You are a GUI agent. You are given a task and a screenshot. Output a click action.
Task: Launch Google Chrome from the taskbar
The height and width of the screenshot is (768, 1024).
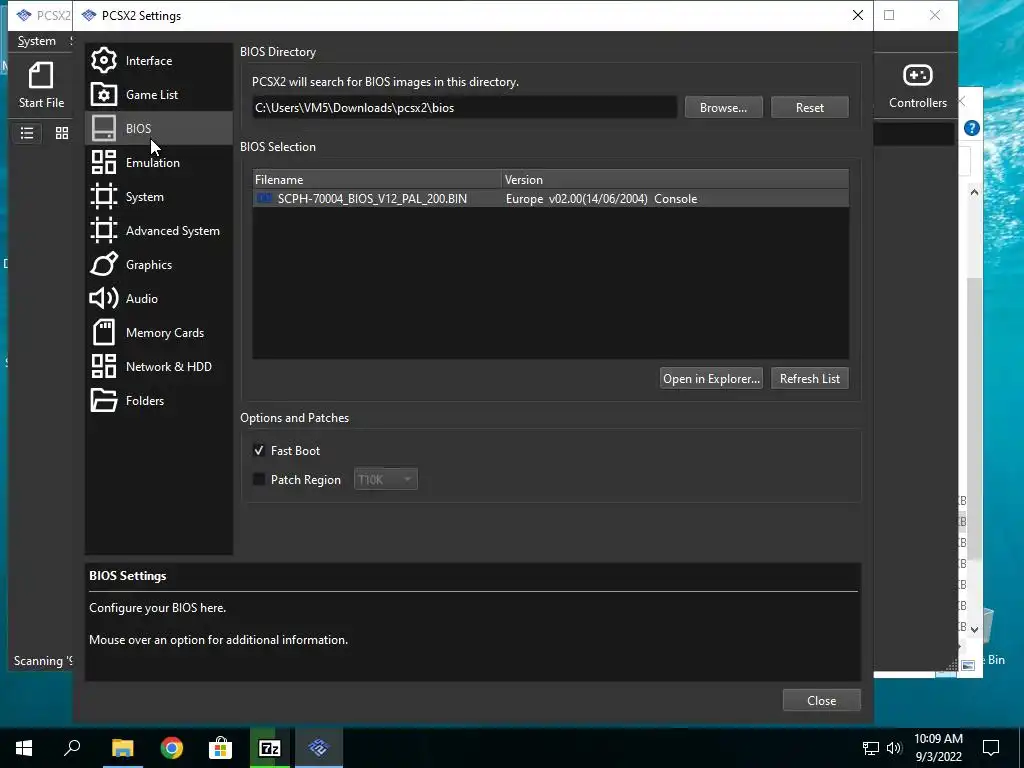(172, 748)
